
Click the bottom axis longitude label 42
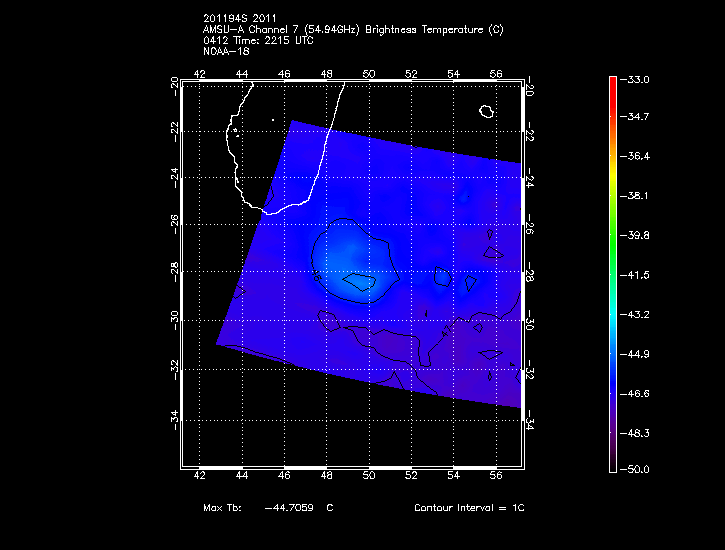(200, 477)
